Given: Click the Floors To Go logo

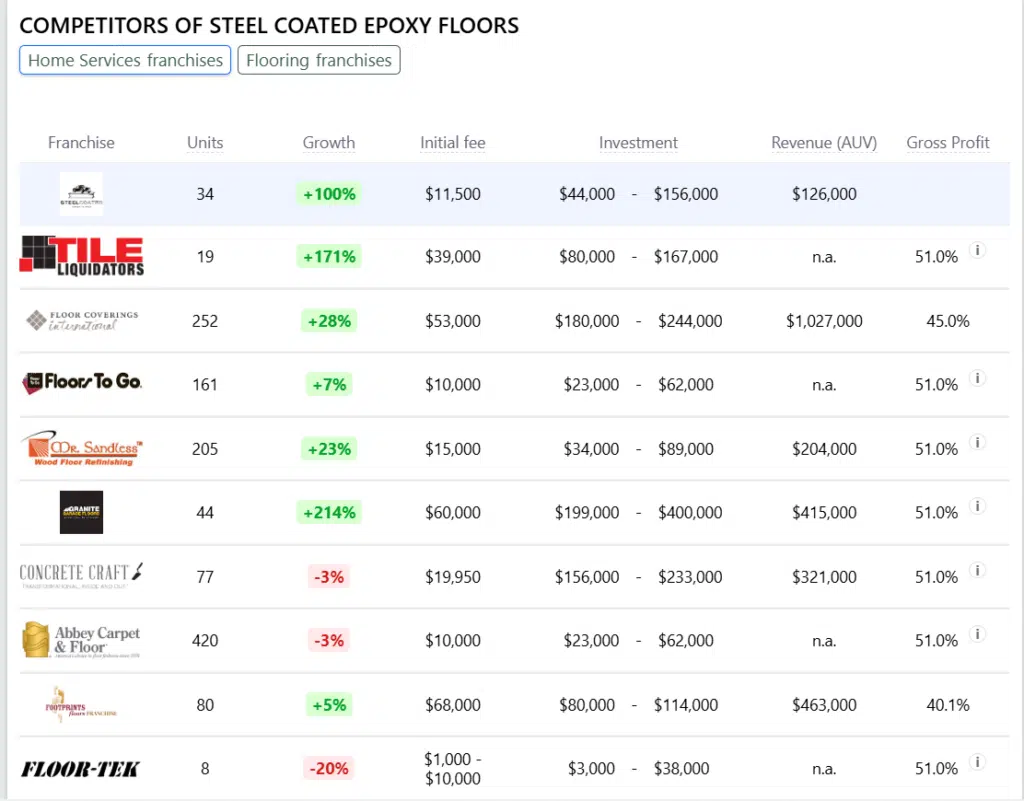Looking at the screenshot, I should 81,383.
